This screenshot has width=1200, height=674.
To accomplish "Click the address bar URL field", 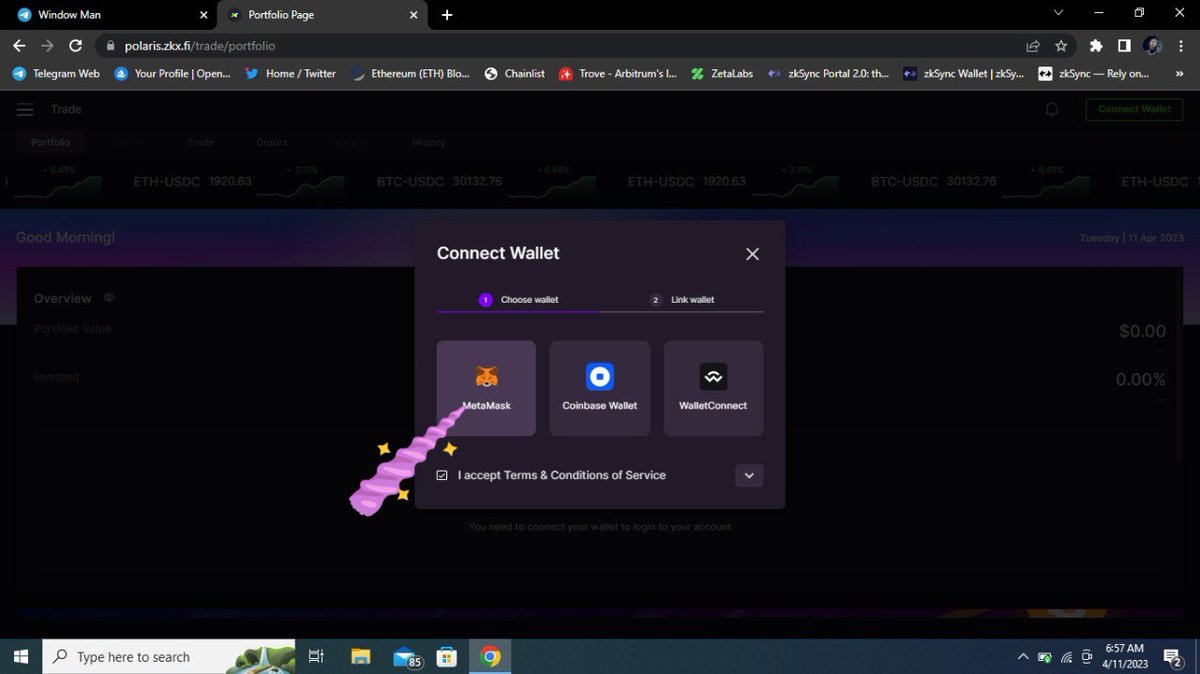I will pos(560,45).
